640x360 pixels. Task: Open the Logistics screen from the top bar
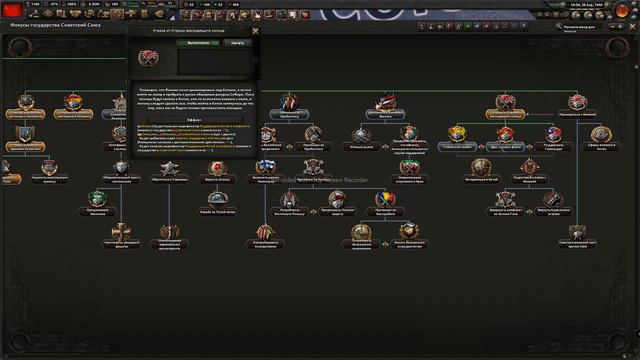[145, 14]
